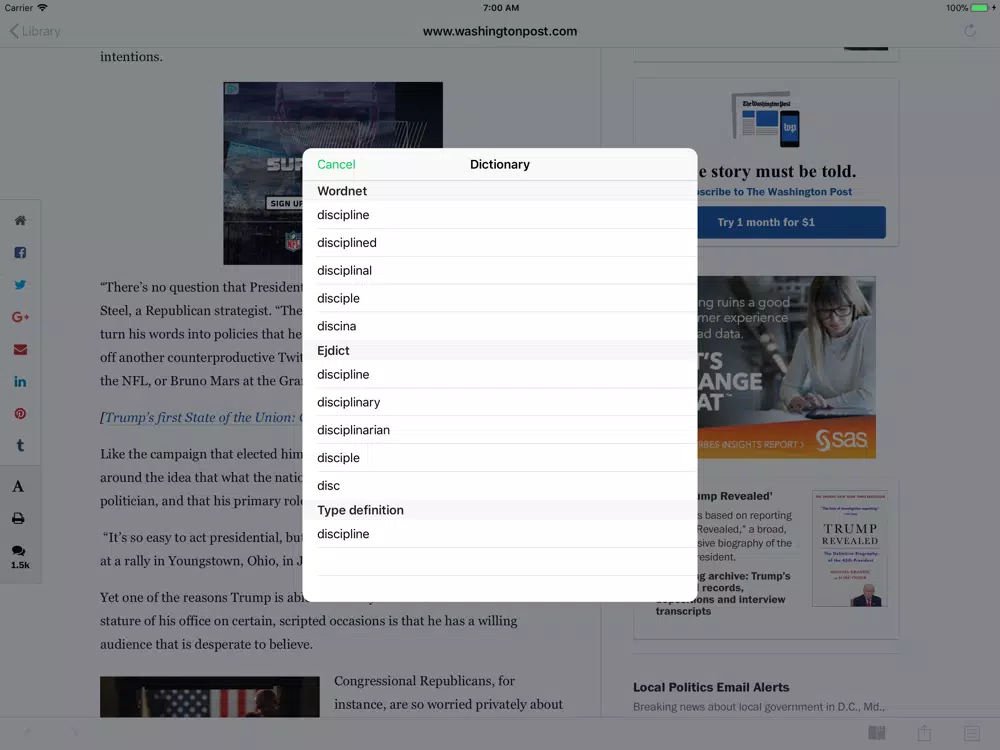Share article on Google Plus
1000x750 pixels.
20,317
